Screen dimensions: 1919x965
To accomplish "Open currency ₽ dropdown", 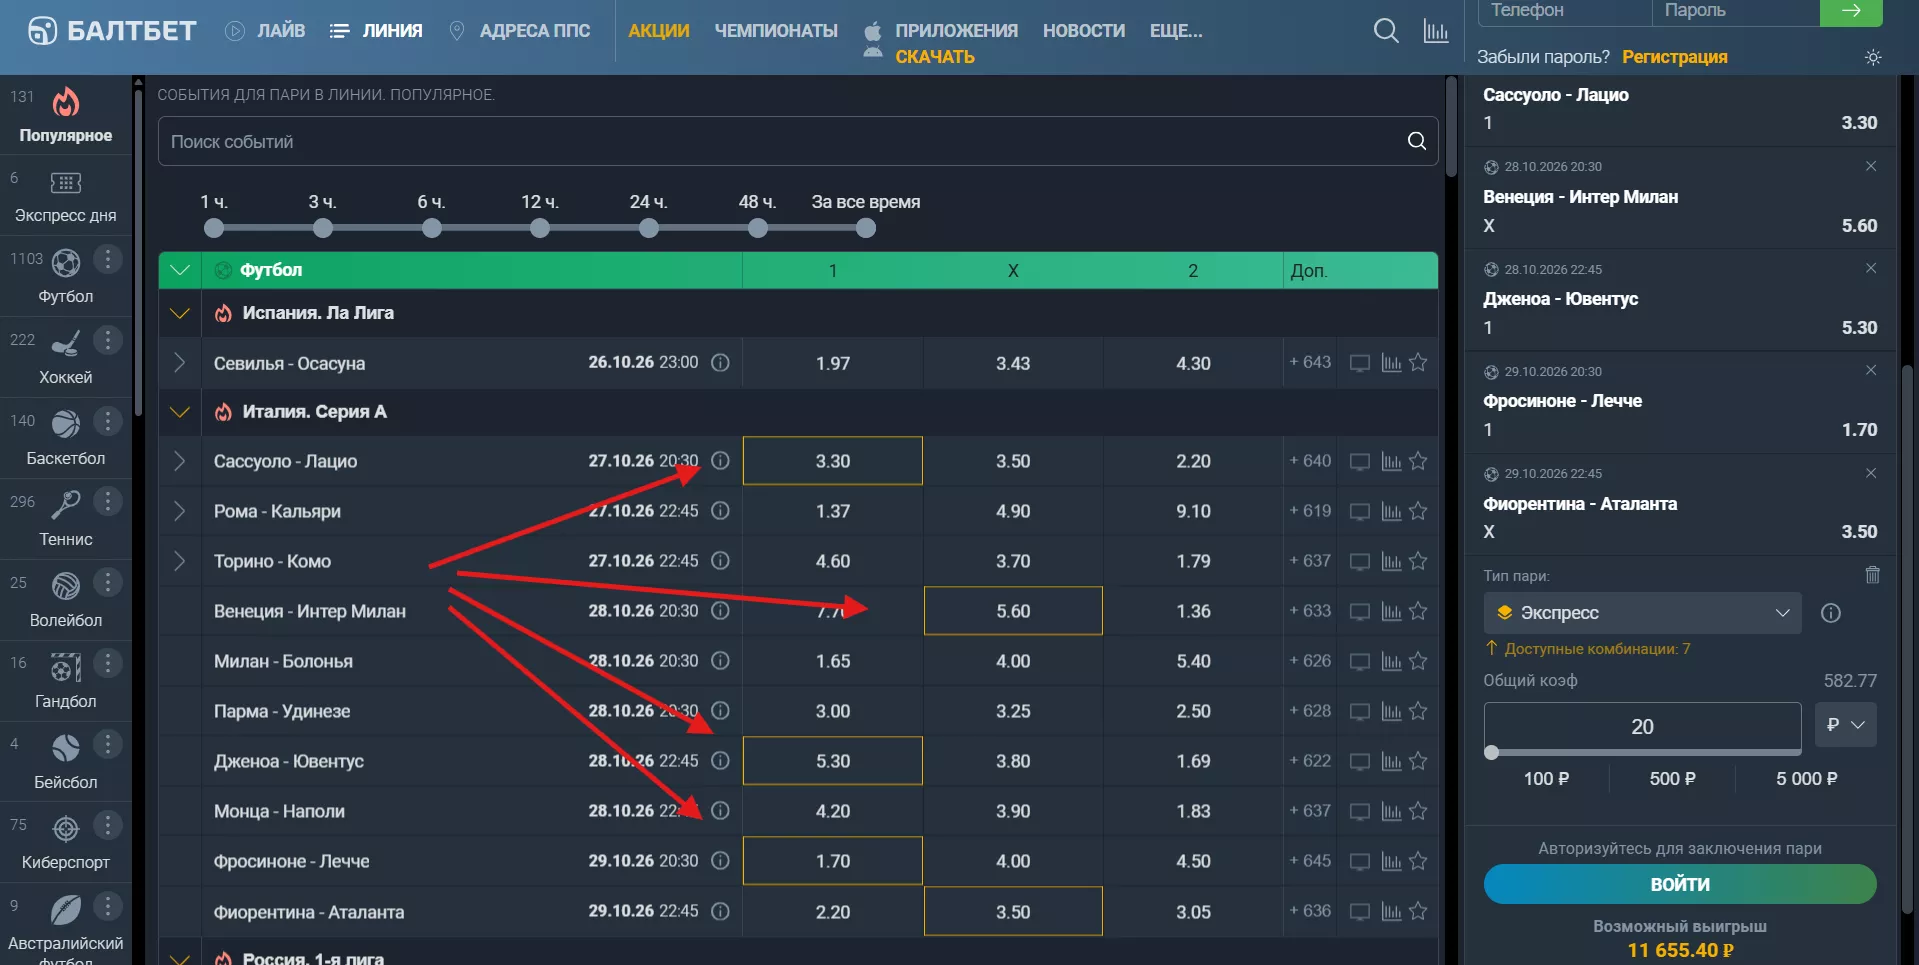I will coord(1845,725).
